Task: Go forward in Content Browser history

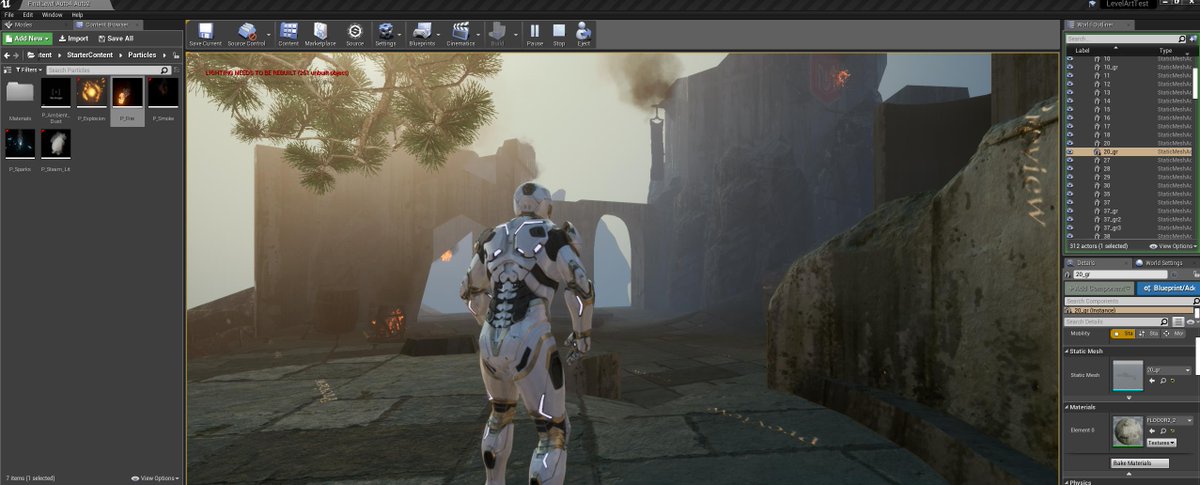Action: 16,55
